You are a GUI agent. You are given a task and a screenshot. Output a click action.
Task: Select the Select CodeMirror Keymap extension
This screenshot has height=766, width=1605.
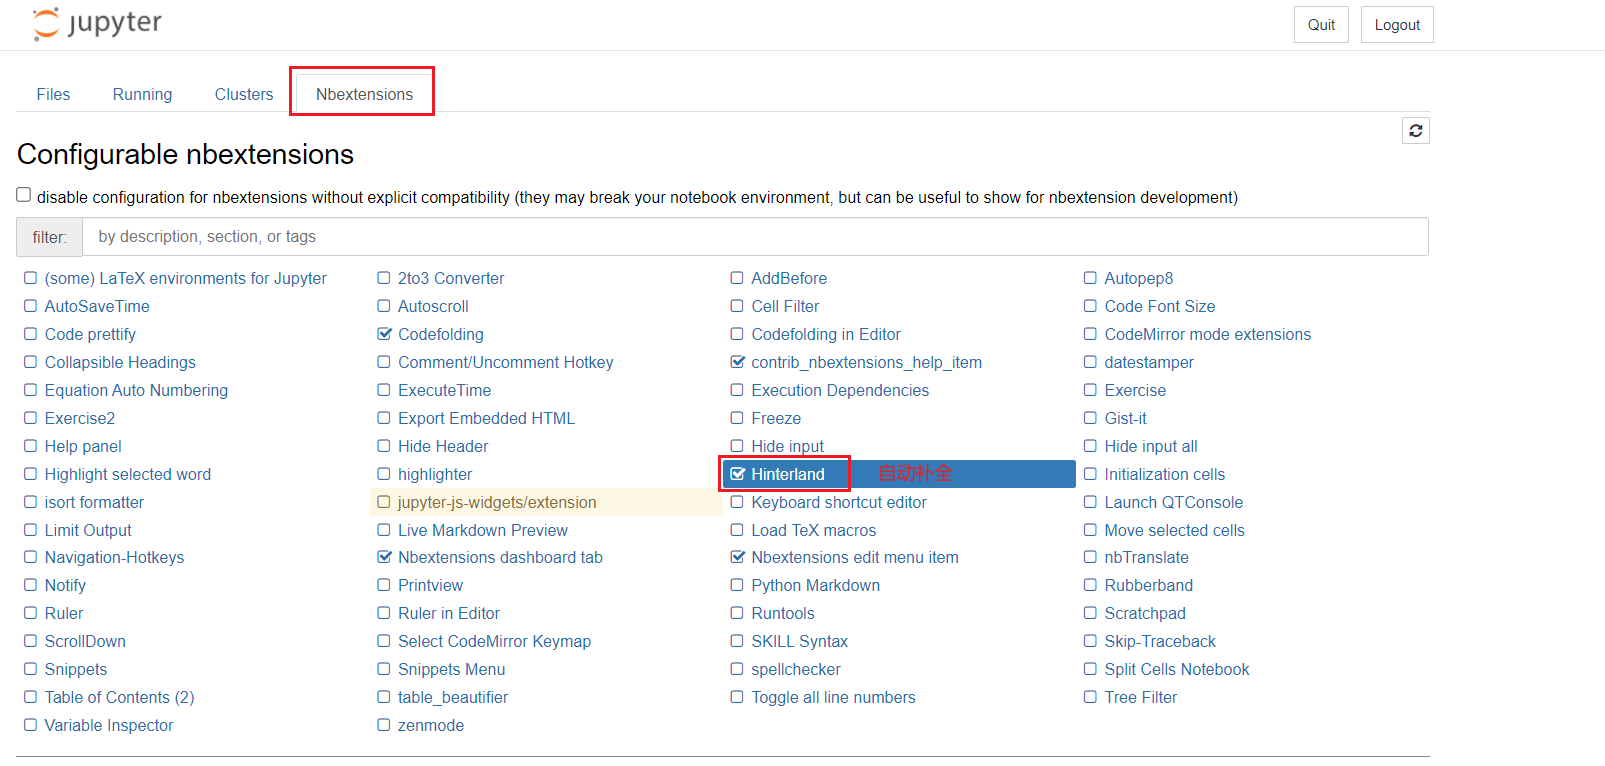495,641
